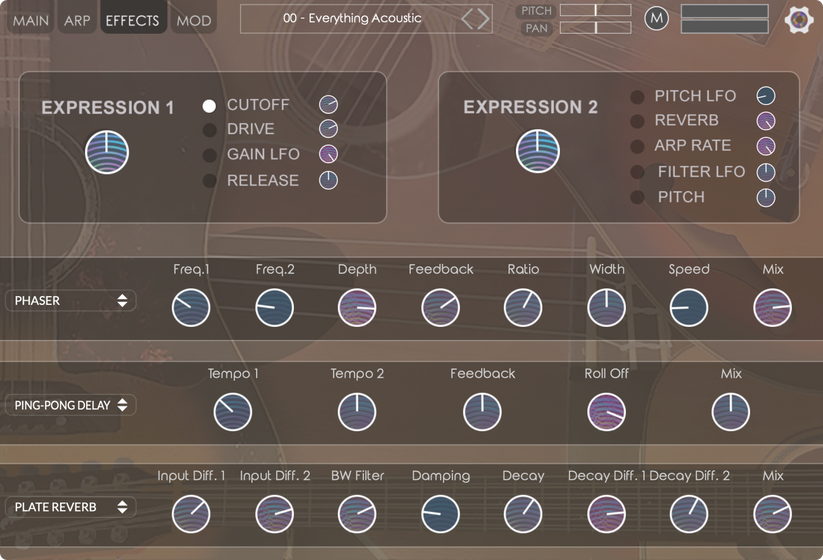Open the settings gear icon
Screen dimensions: 823x560
click(798, 19)
